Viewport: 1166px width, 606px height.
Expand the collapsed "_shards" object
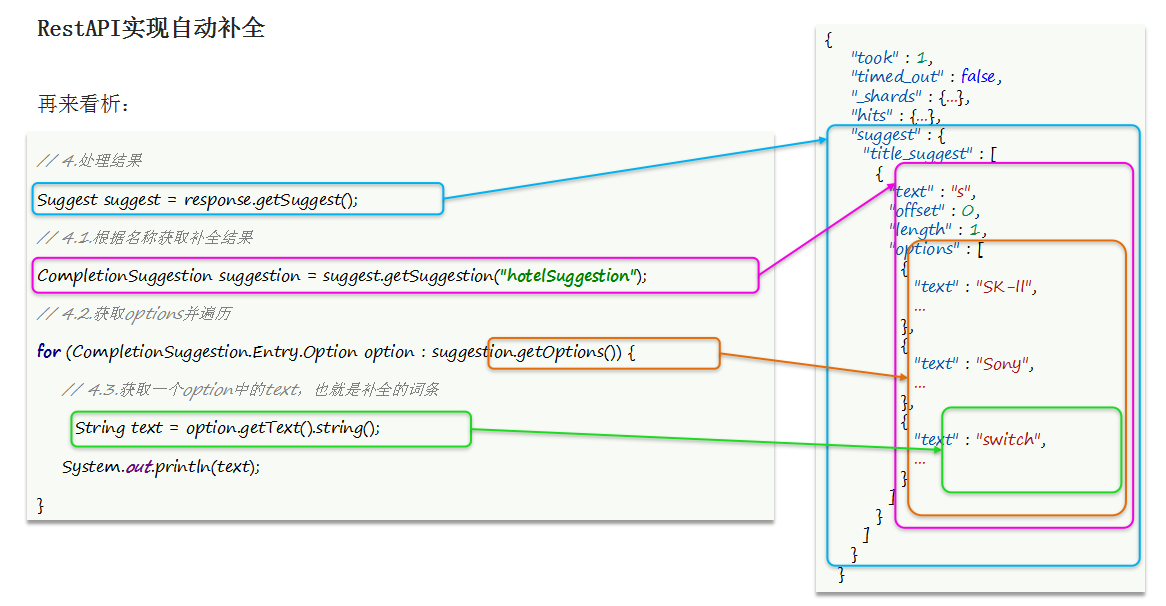click(953, 97)
